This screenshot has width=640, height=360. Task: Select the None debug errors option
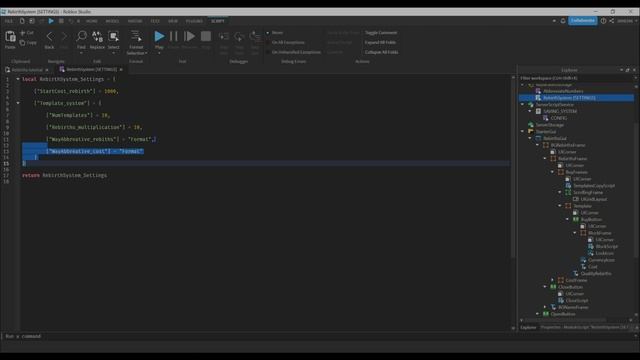click(x=277, y=33)
